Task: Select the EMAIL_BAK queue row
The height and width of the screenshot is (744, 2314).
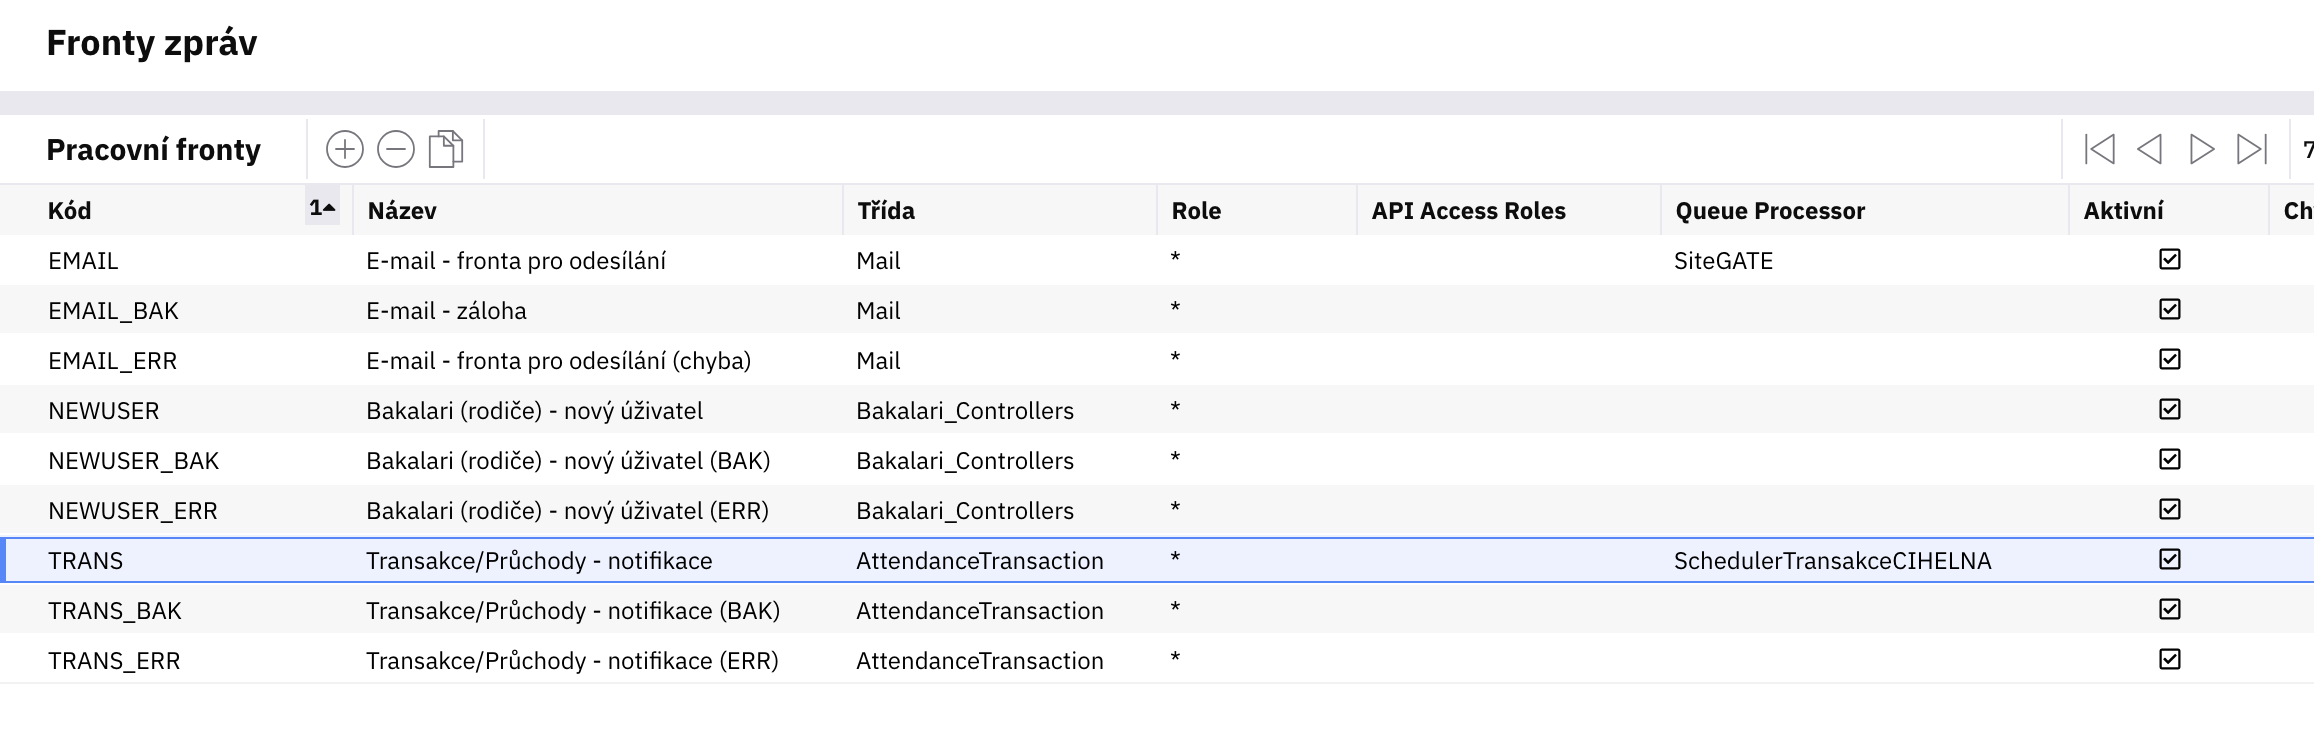Action: 113,311
